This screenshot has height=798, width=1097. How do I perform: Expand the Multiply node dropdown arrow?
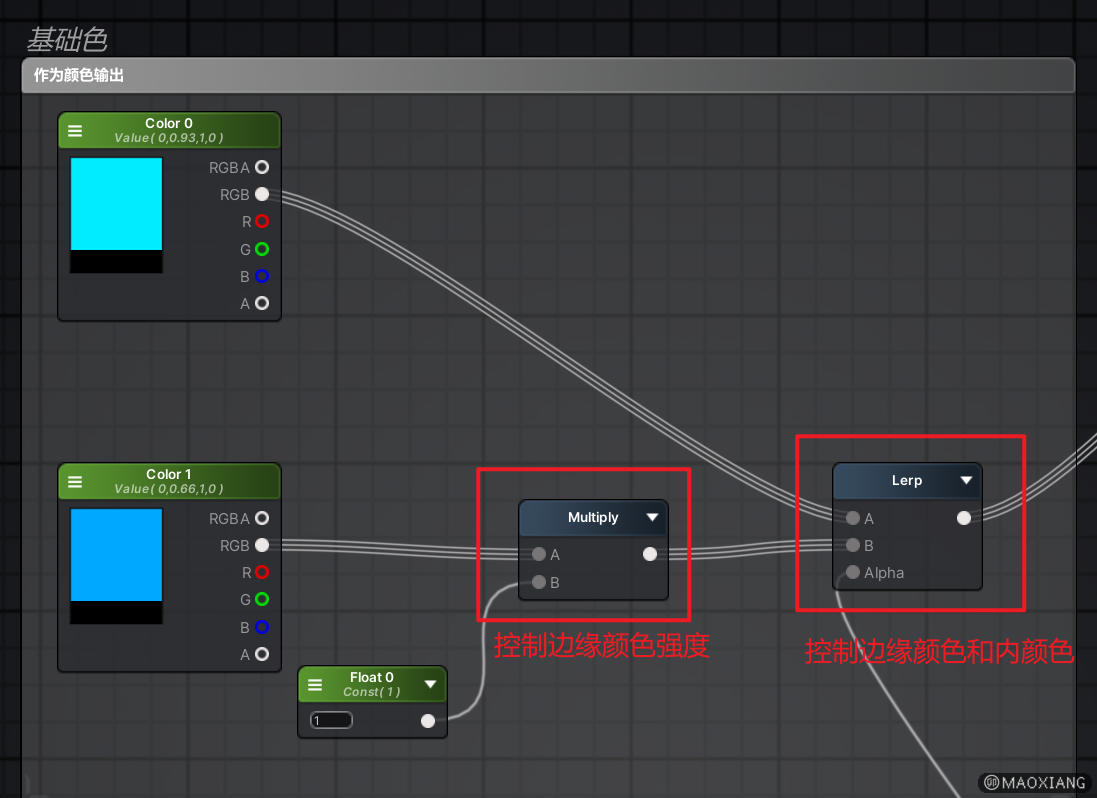(x=652, y=517)
